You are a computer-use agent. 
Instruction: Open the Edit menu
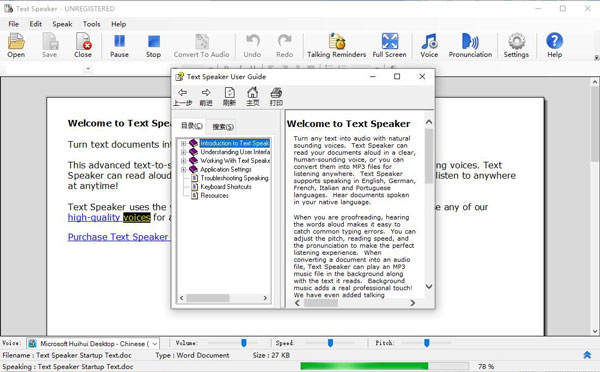coord(36,24)
